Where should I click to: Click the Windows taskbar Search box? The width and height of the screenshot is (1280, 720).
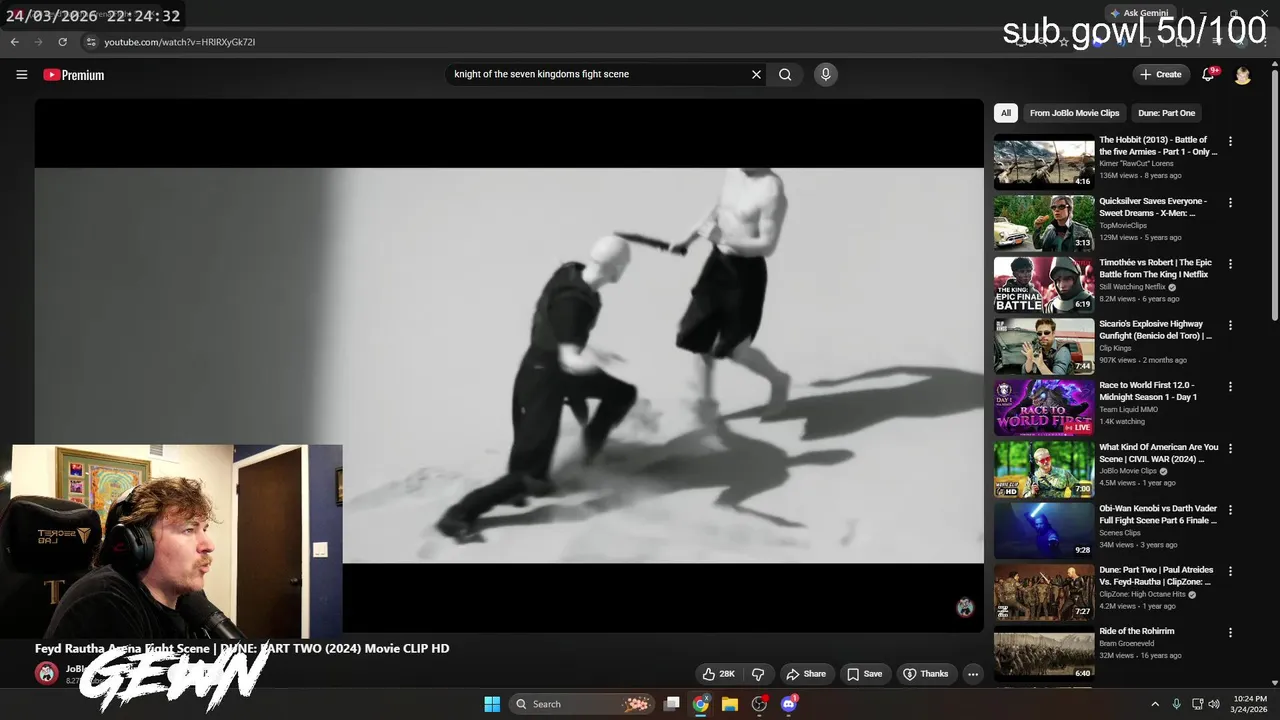583,704
